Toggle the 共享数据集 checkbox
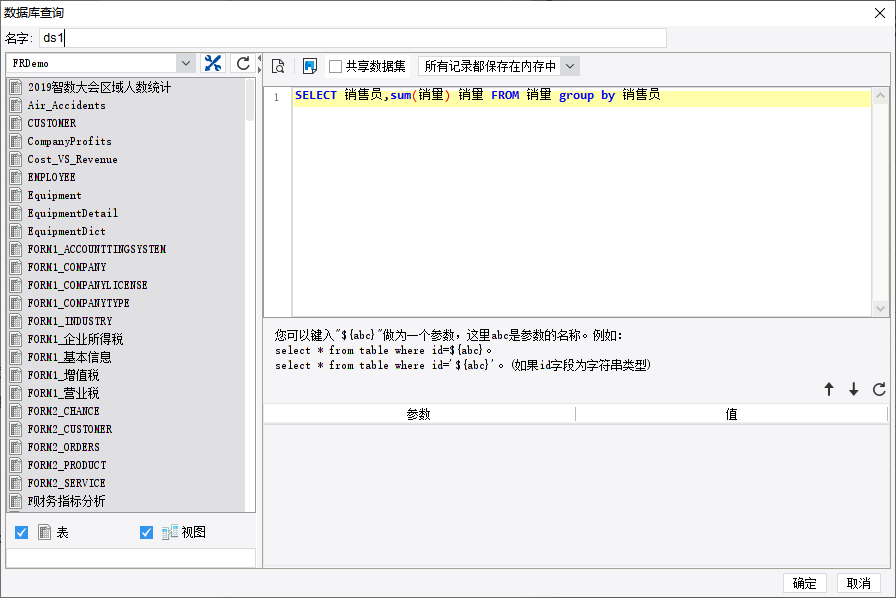 [335, 66]
